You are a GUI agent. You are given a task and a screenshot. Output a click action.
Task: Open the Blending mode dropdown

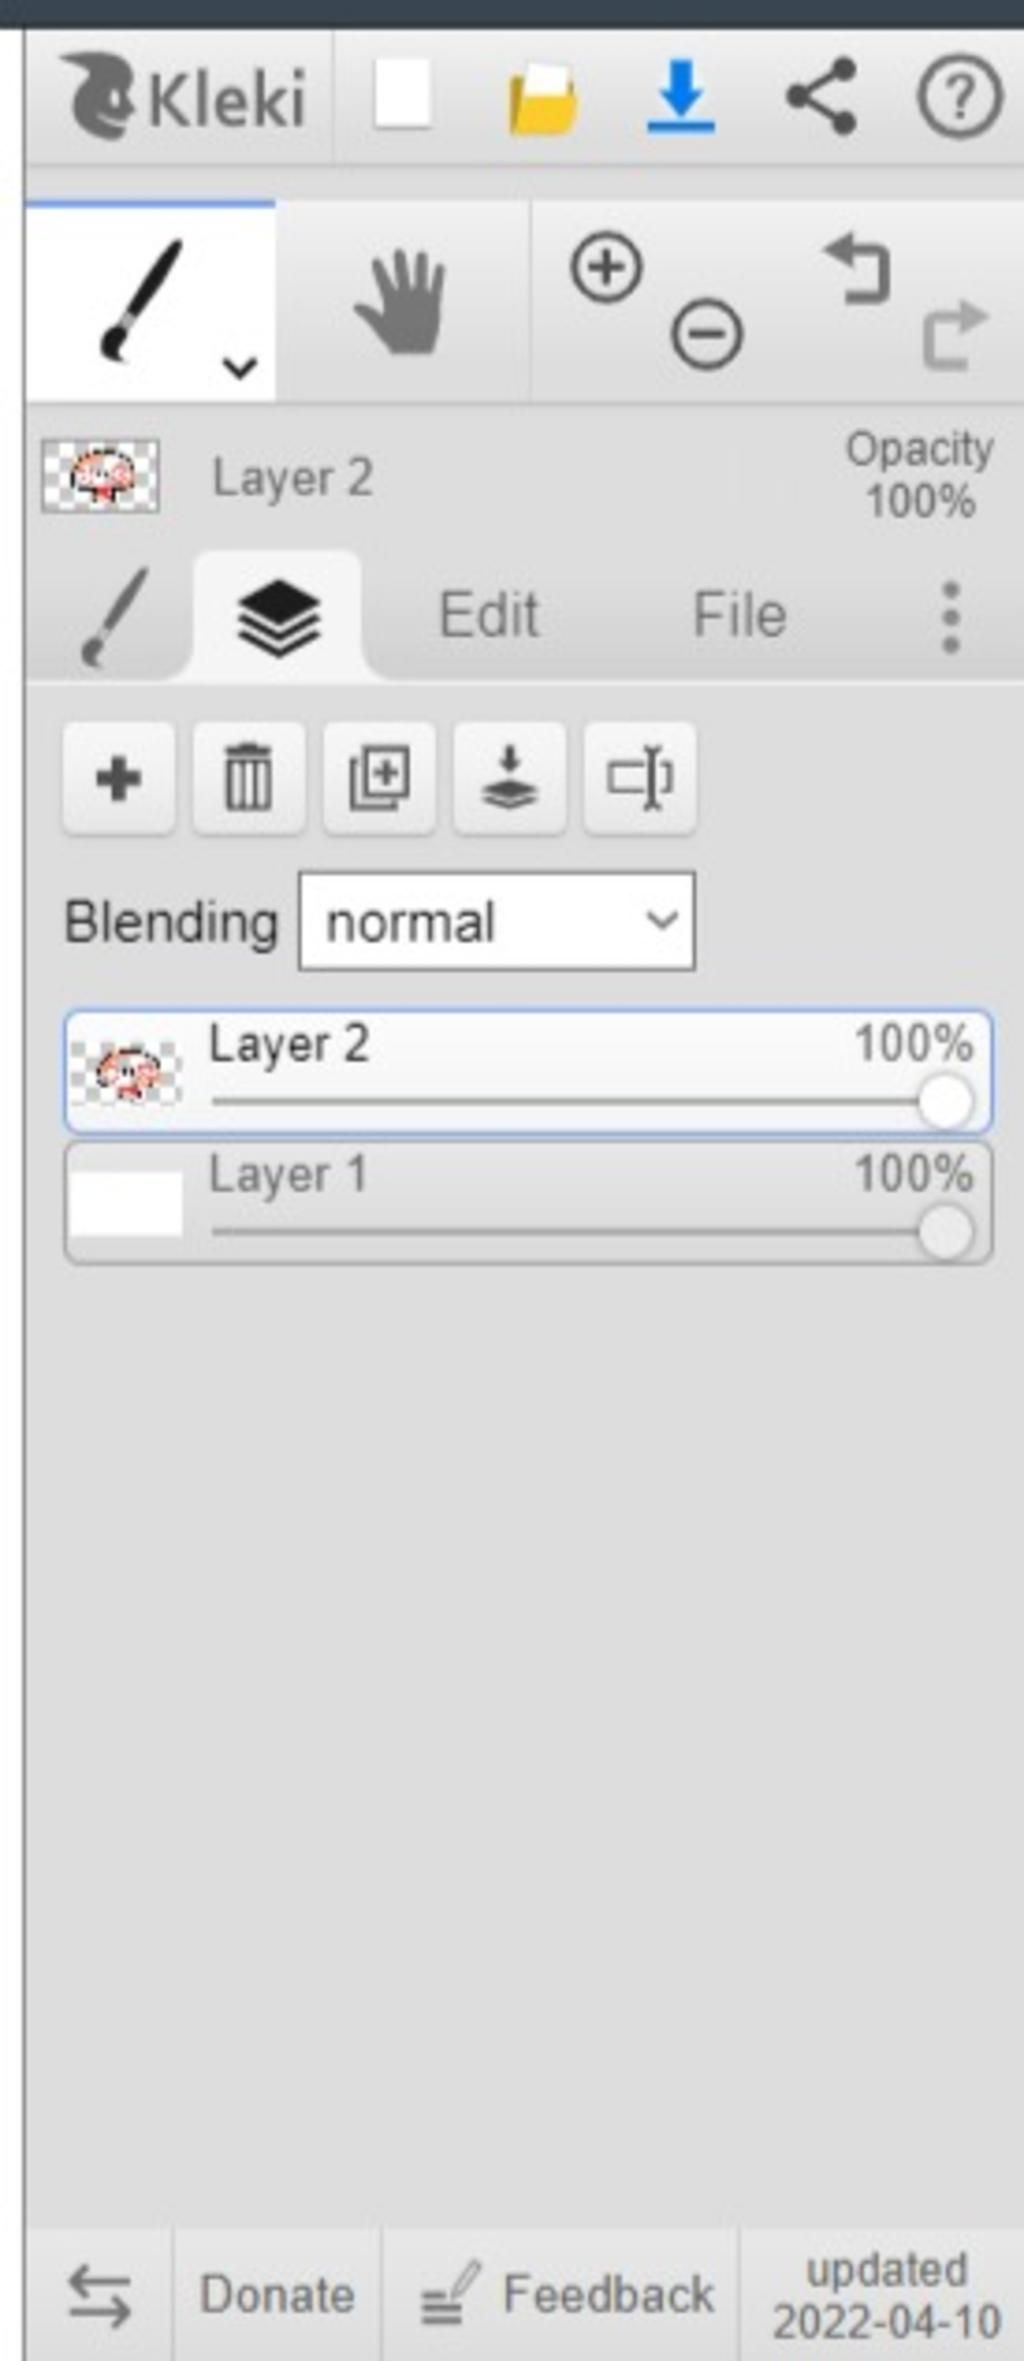(497, 921)
